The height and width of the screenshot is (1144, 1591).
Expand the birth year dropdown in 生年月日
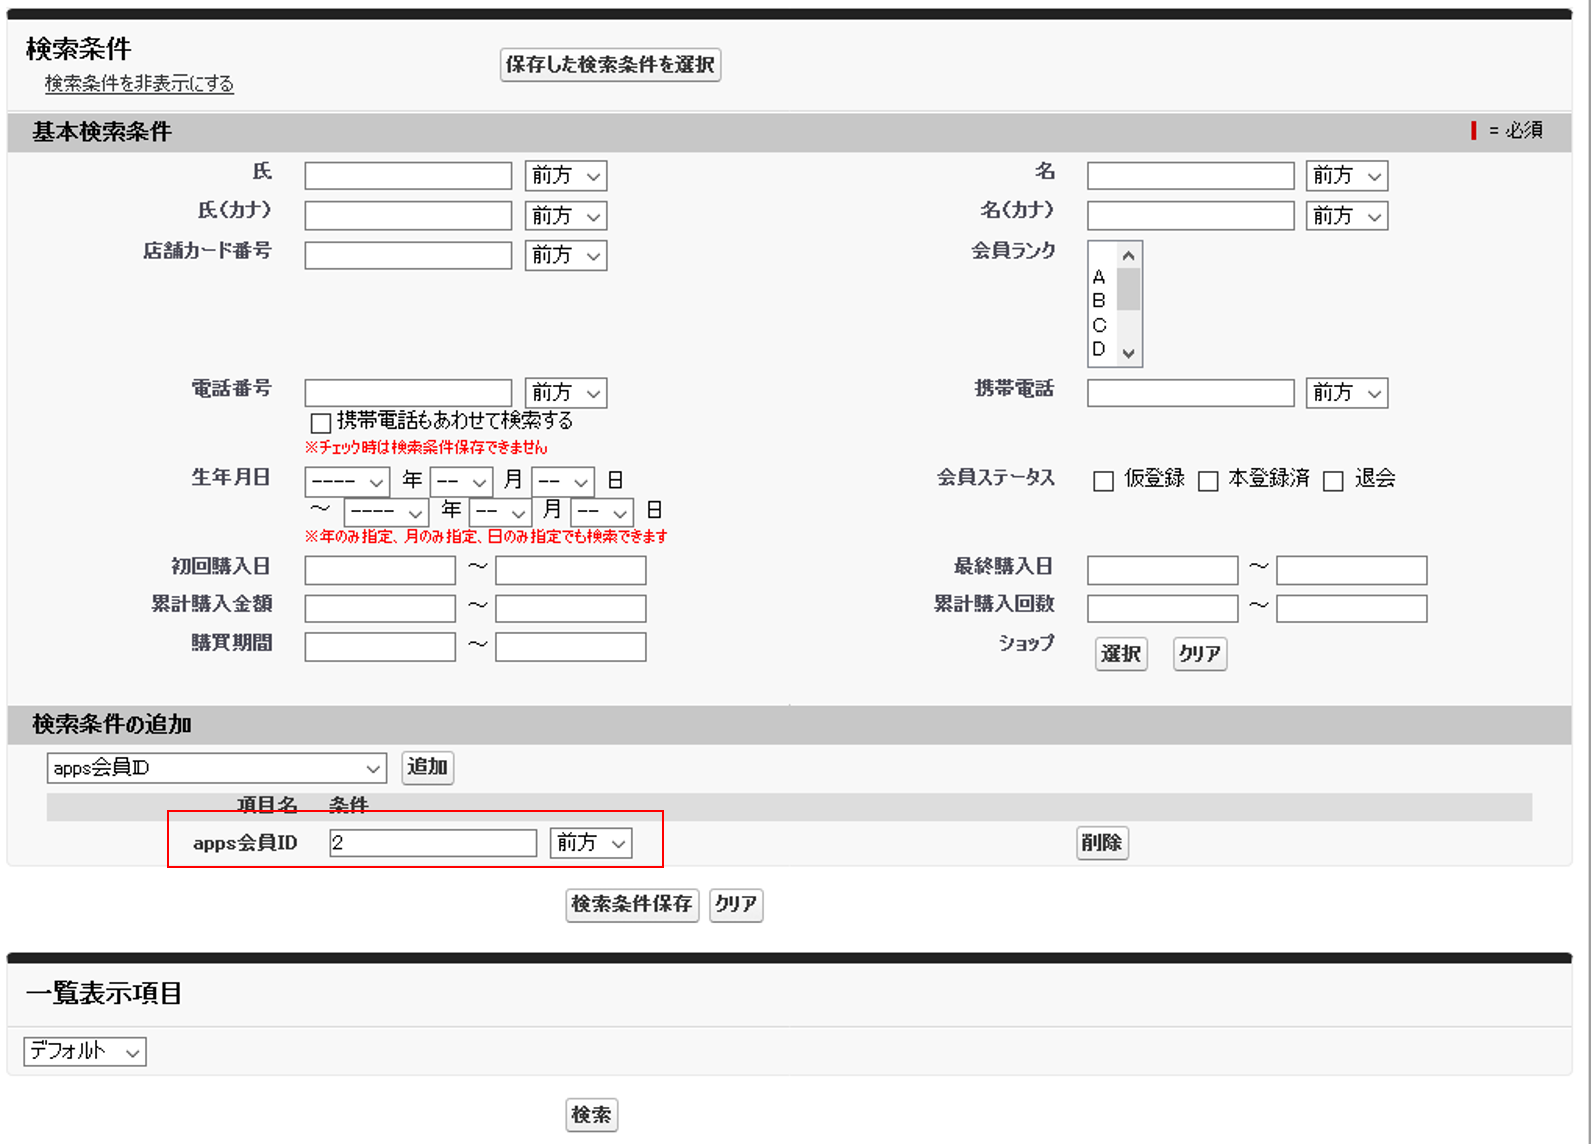347,482
